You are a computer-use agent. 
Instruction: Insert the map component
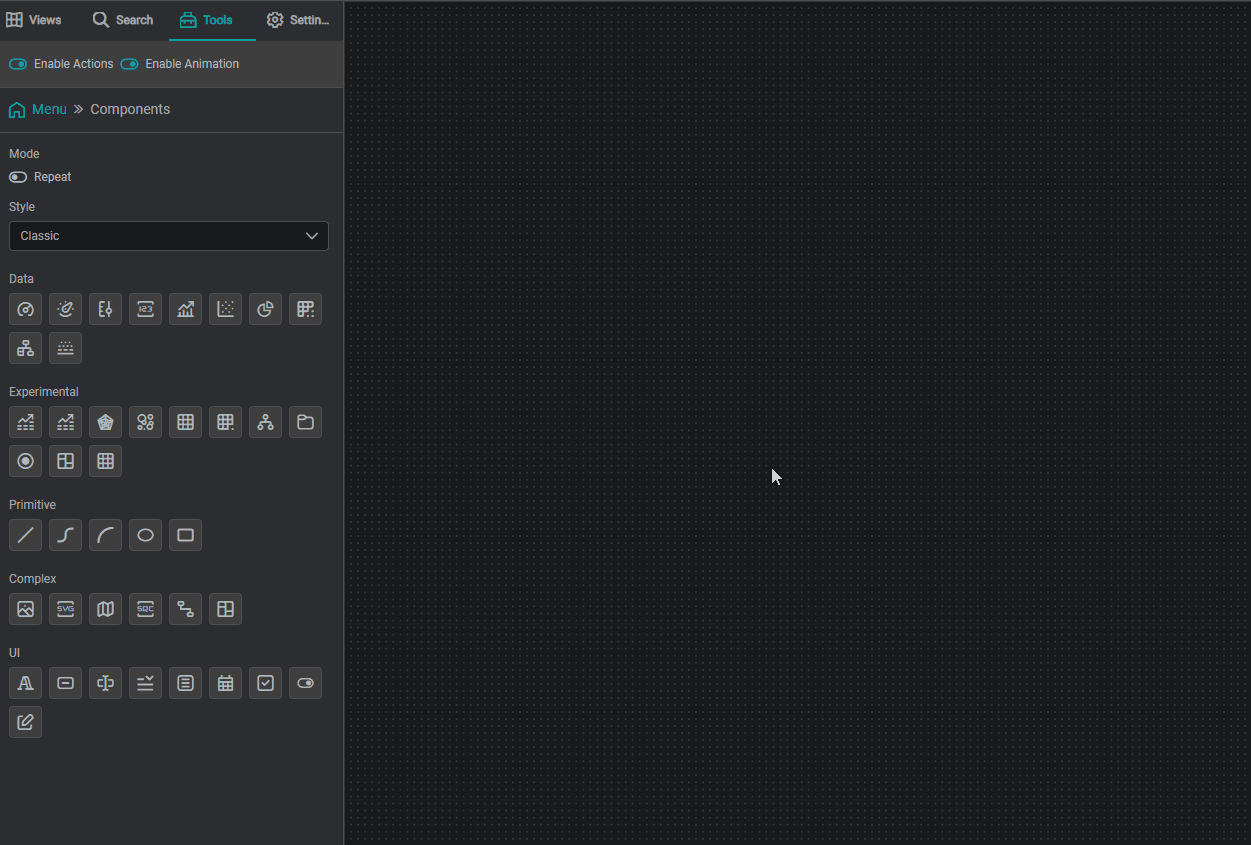[106, 609]
